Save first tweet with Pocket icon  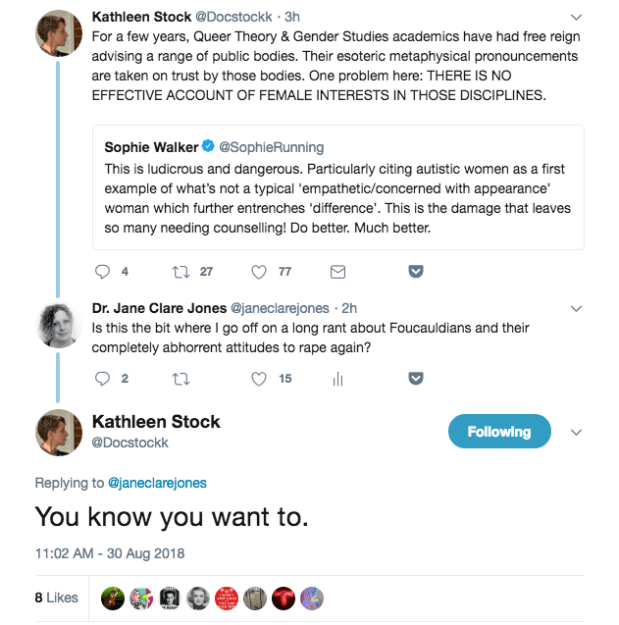click(416, 271)
